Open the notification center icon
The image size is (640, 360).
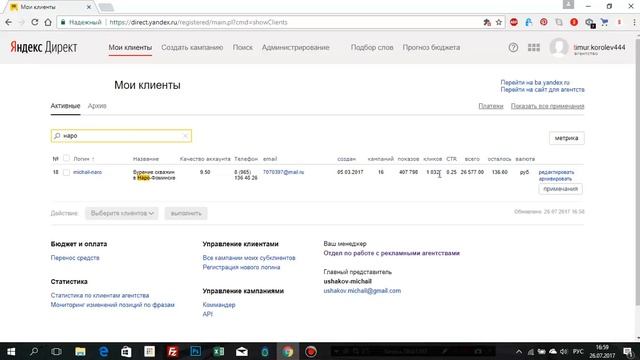click(x=628, y=351)
